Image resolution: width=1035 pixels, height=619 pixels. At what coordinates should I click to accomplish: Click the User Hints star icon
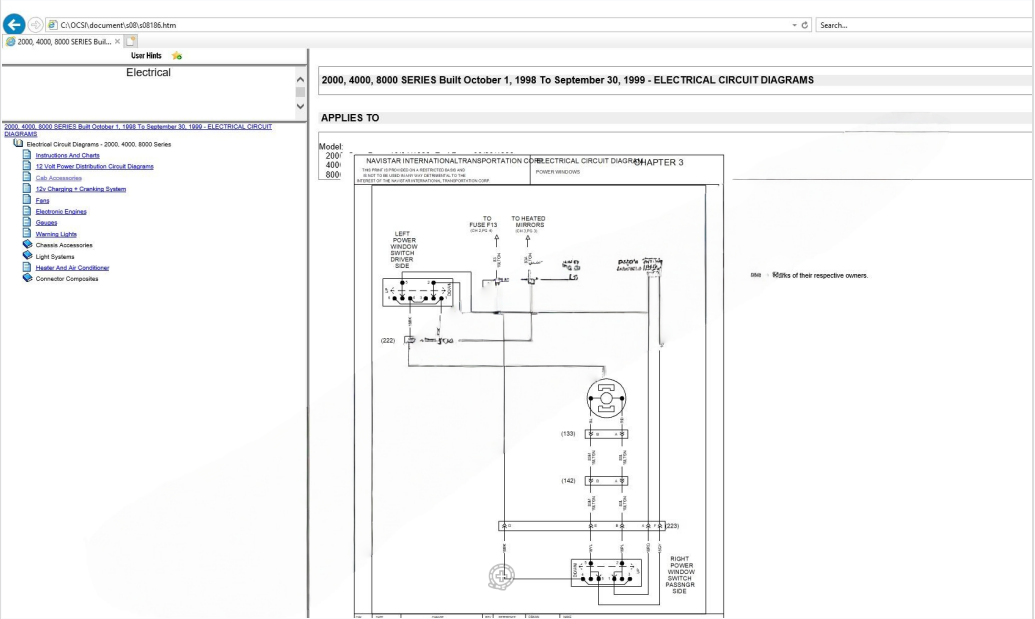[x=177, y=56]
